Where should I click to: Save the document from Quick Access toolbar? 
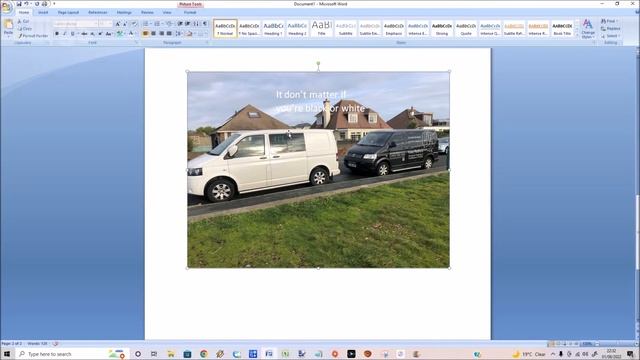coord(19,4)
